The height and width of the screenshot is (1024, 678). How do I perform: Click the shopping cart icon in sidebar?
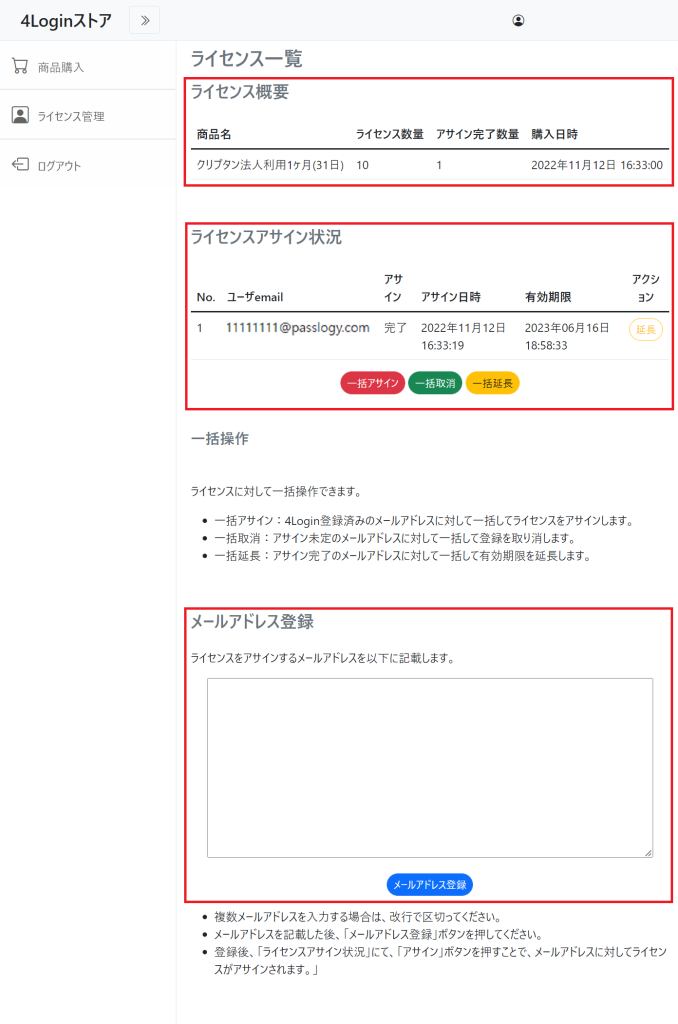click(x=20, y=66)
